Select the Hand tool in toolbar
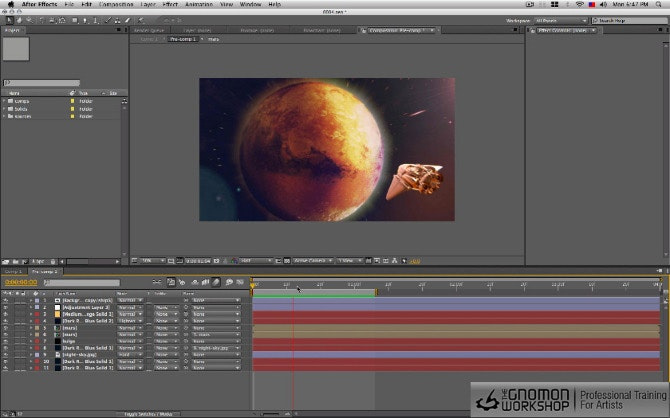The height and width of the screenshot is (418, 670). [20, 20]
